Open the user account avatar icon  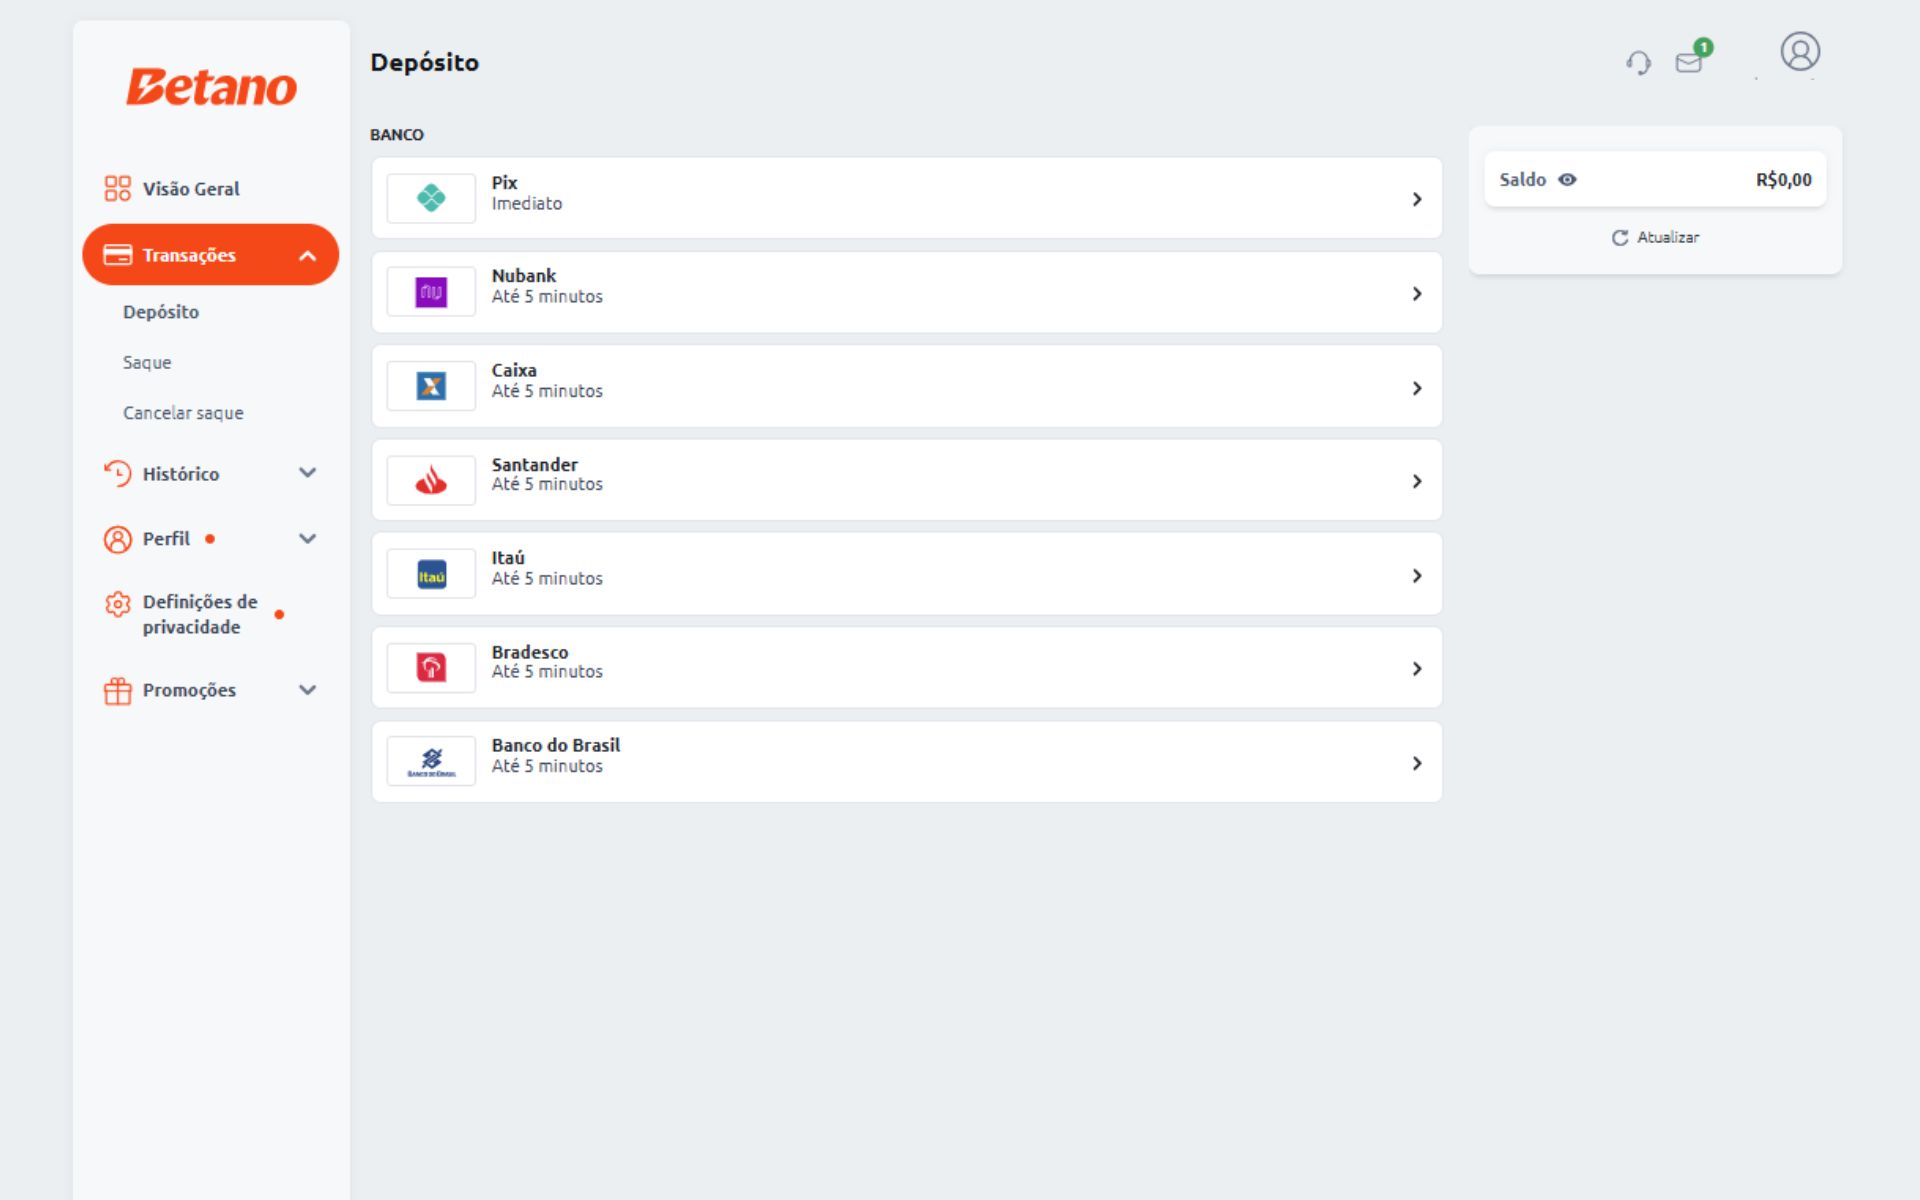[x=1799, y=52]
